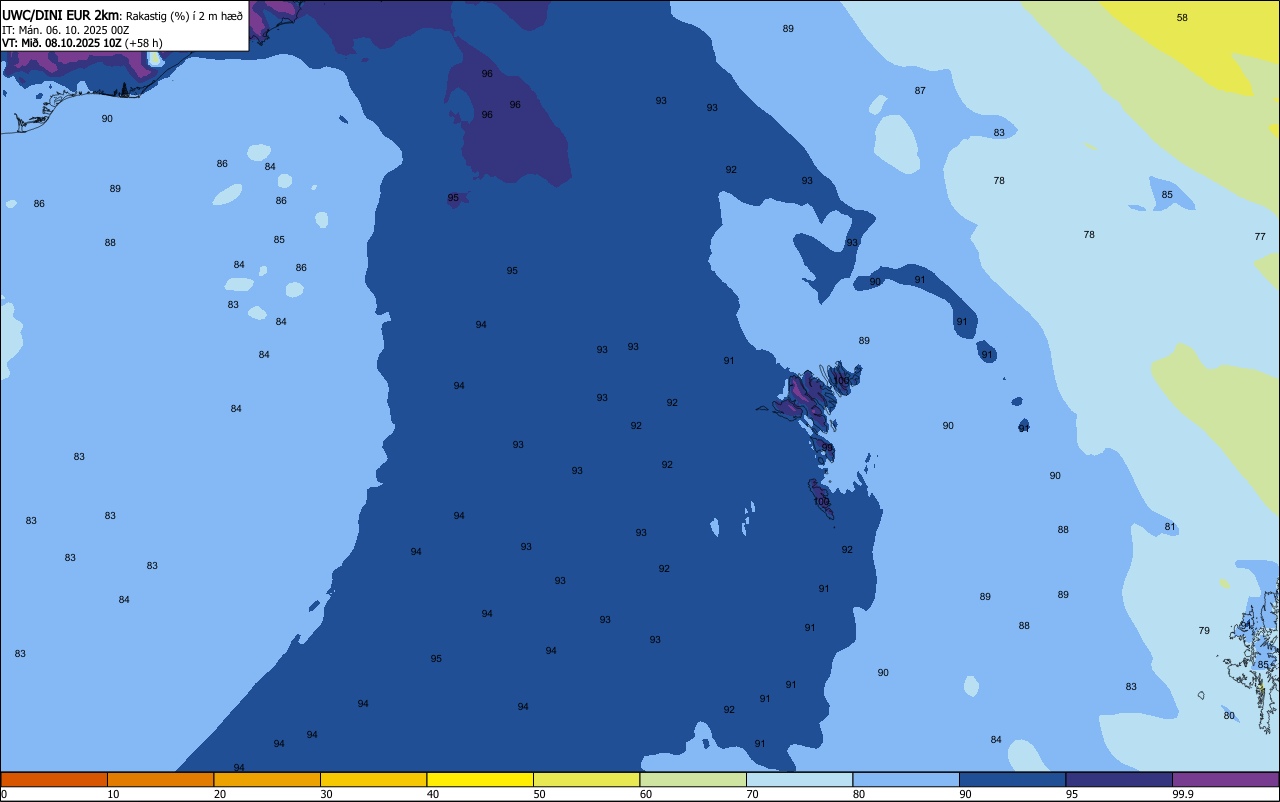Select the humidity value 79 near Norwegian coast
Viewport: 1280px width, 802px height.
pyautogui.click(x=1204, y=631)
